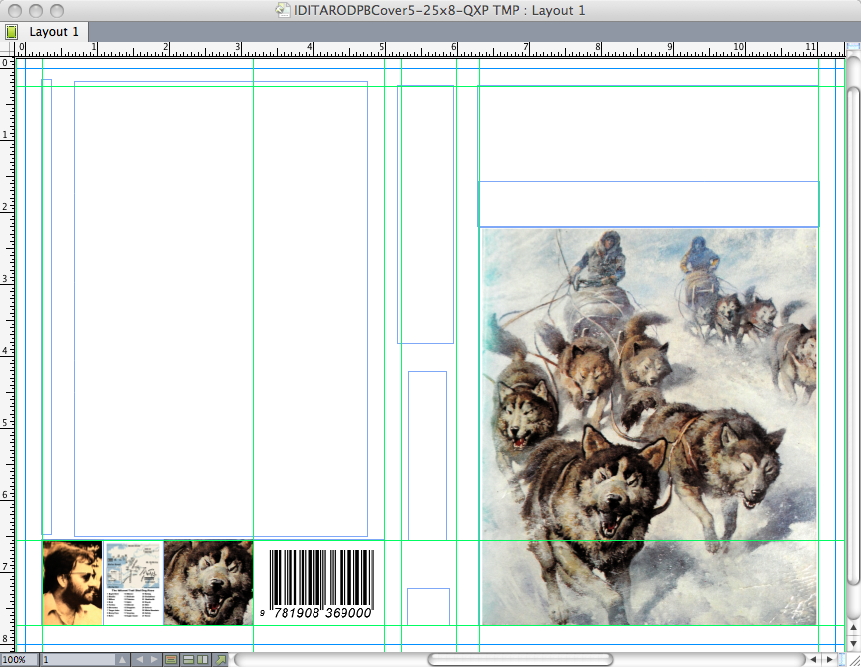Viewport: 861px width, 667px height.
Task: Click the window zoom button in title bar
Action: point(57,10)
